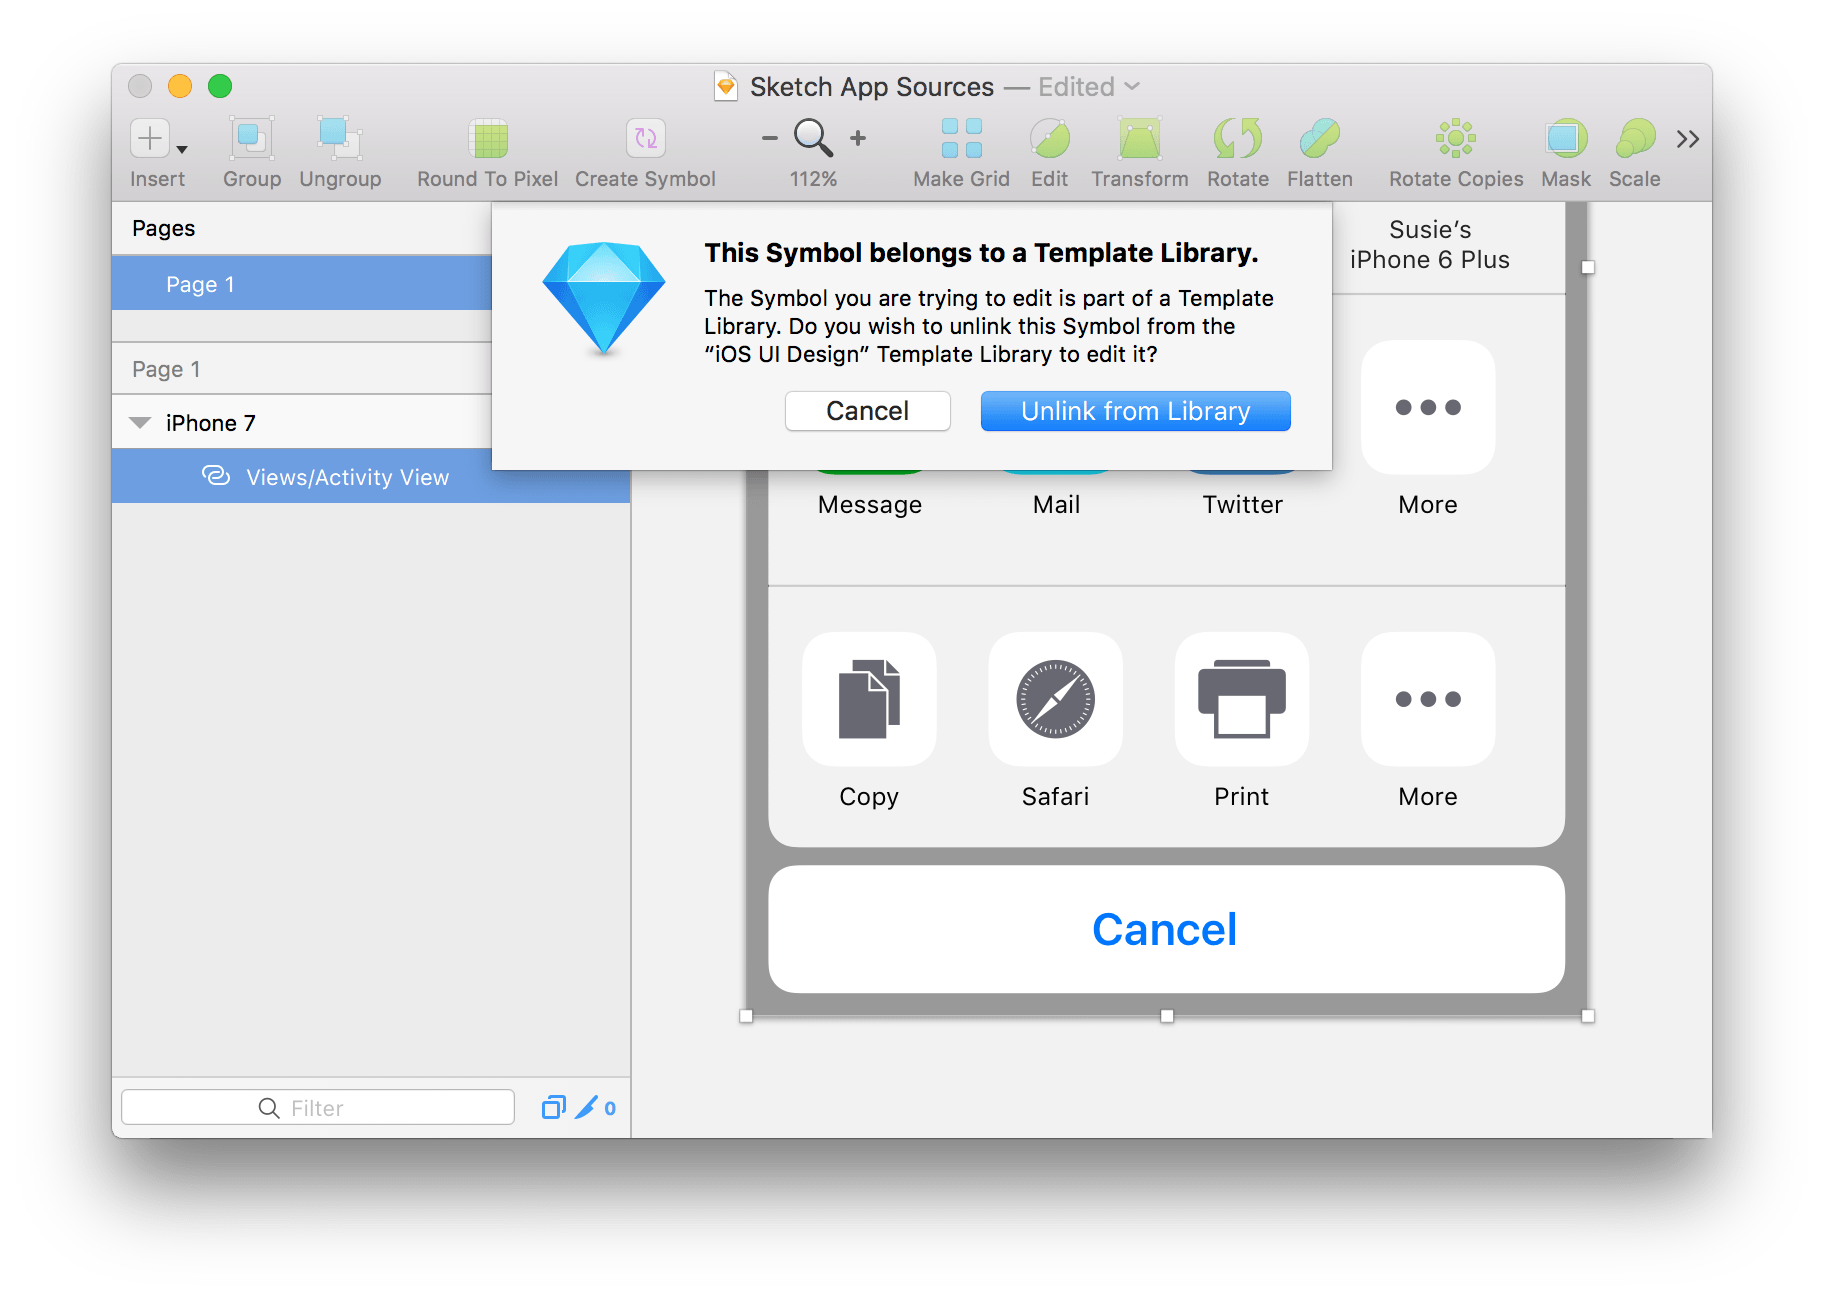Zoom in with the plus button
Screen dimensions: 1824x1298
[x=858, y=138]
